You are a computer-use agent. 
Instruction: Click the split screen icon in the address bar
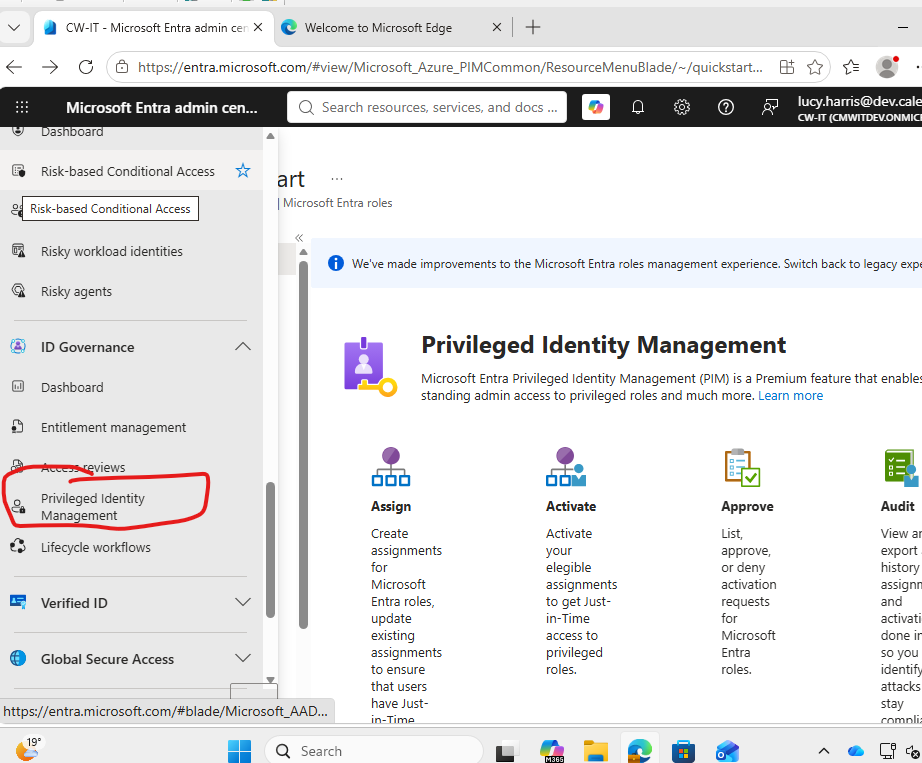coord(787,67)
